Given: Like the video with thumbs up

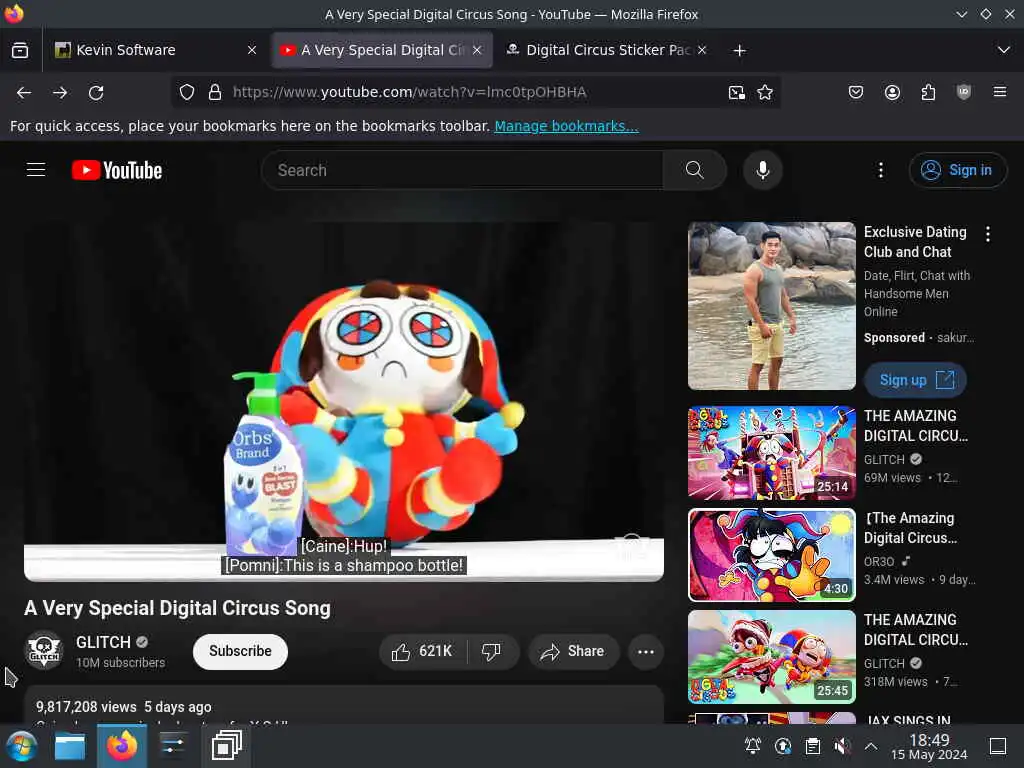Looking at the screenshot, I should pyautogui.click(x=422, y=652).
